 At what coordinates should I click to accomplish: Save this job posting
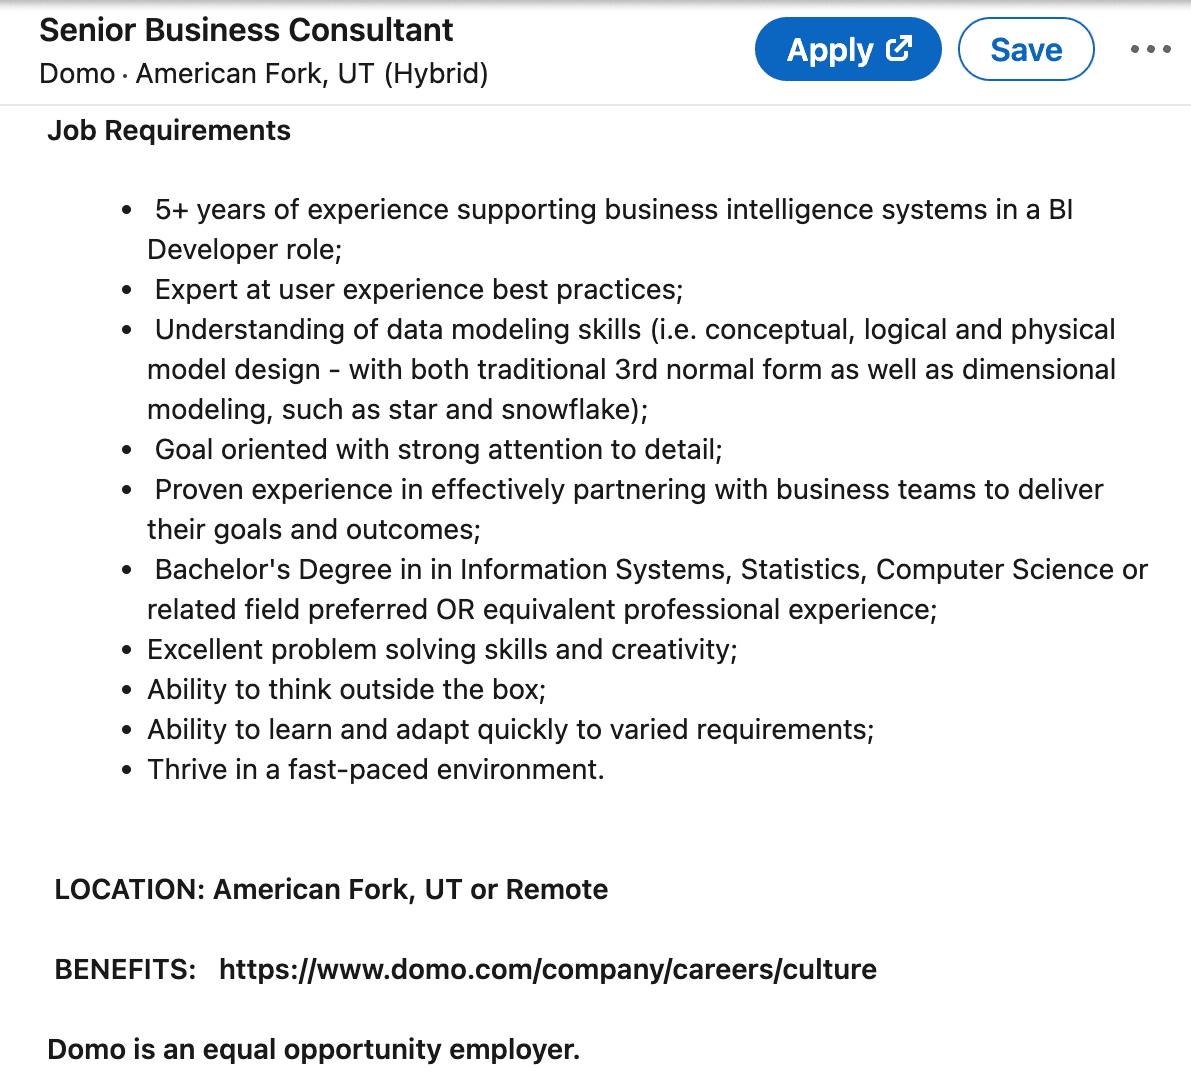[1026, 48]
